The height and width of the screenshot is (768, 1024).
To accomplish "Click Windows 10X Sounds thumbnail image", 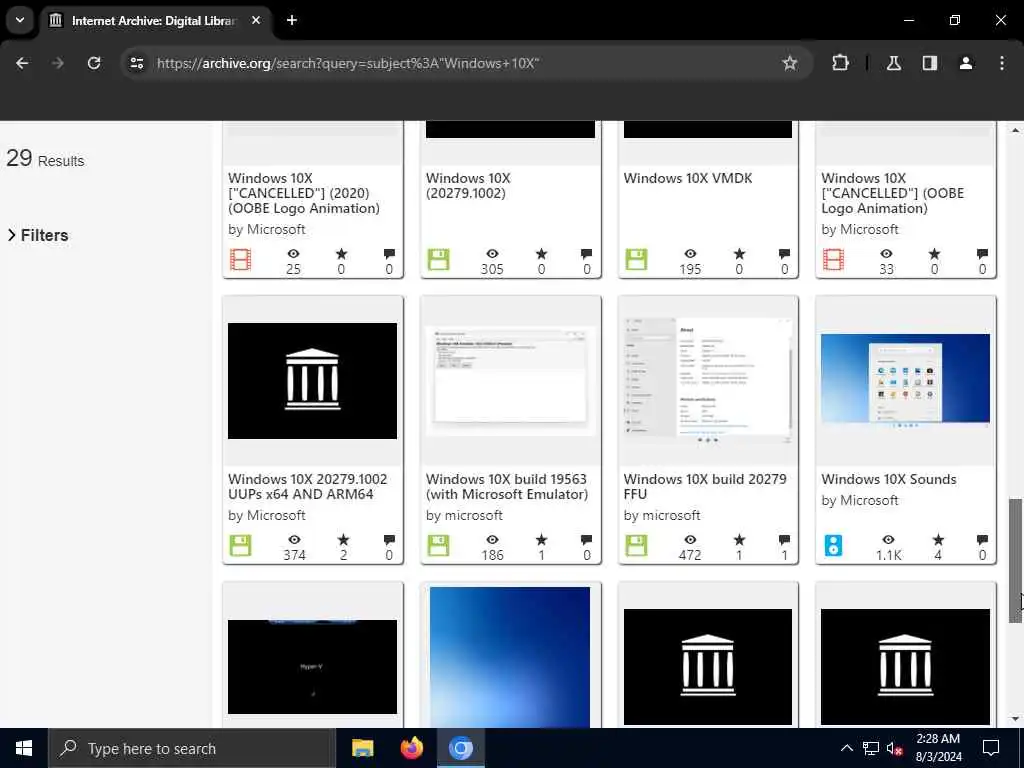I will (905, 381).
